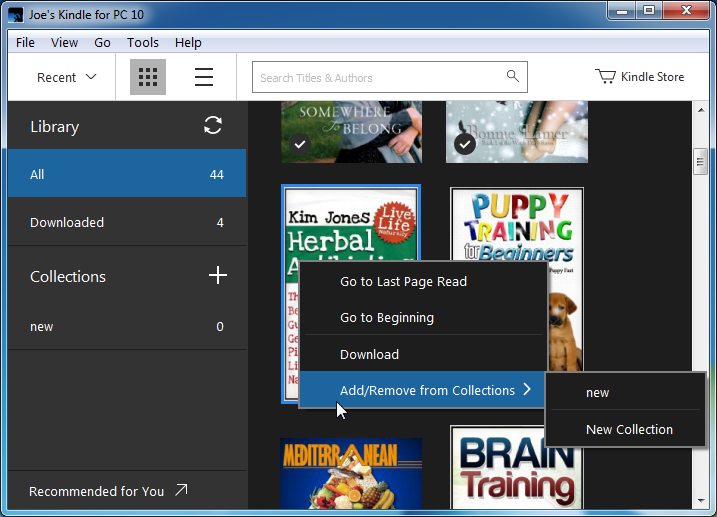Choose Go to Beginning

coord(423,317)
